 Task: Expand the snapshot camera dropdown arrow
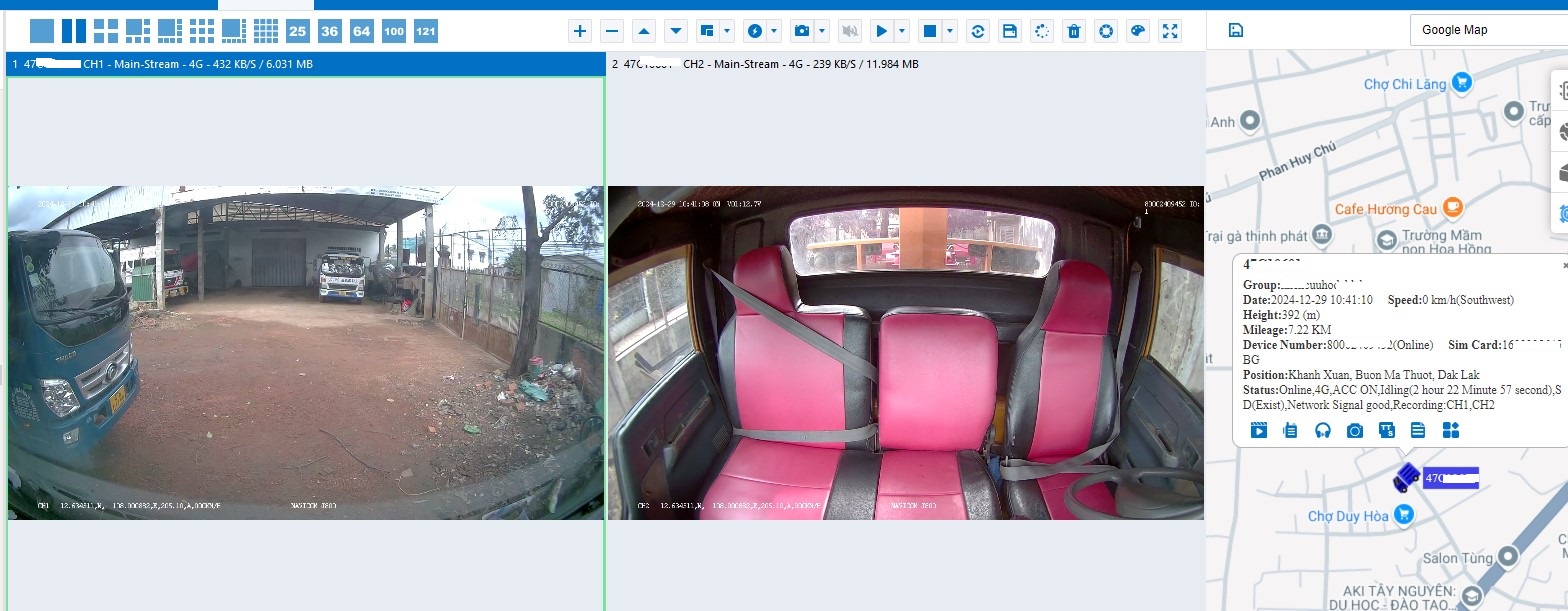[x=822, y=31]
